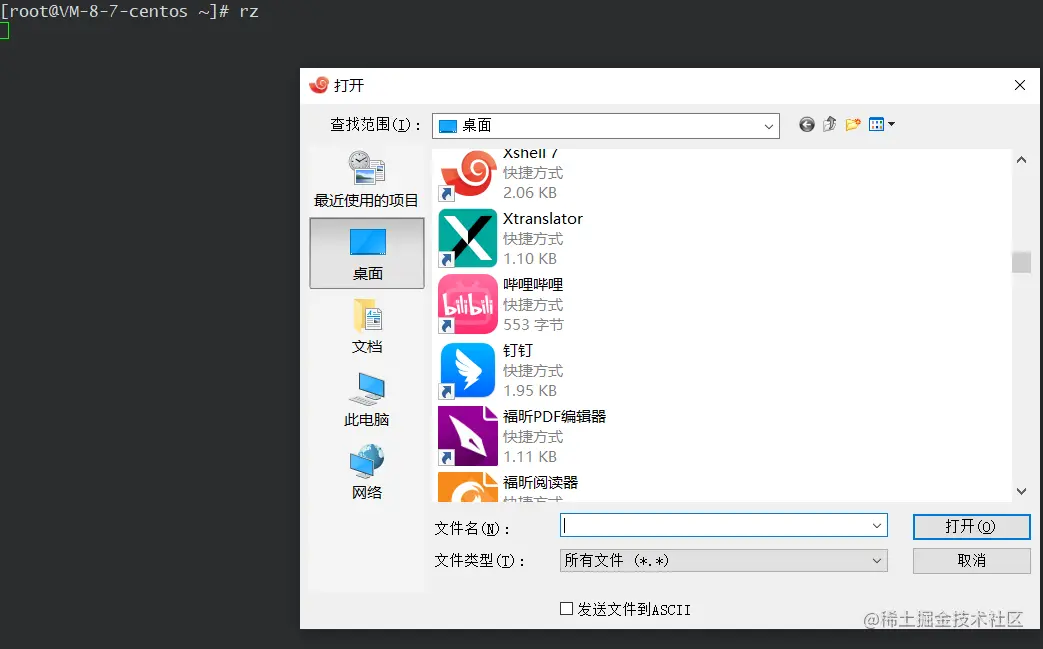Click the 1.11 KB size text
This screenshot has height=649, width=1043.
(530, 456)
